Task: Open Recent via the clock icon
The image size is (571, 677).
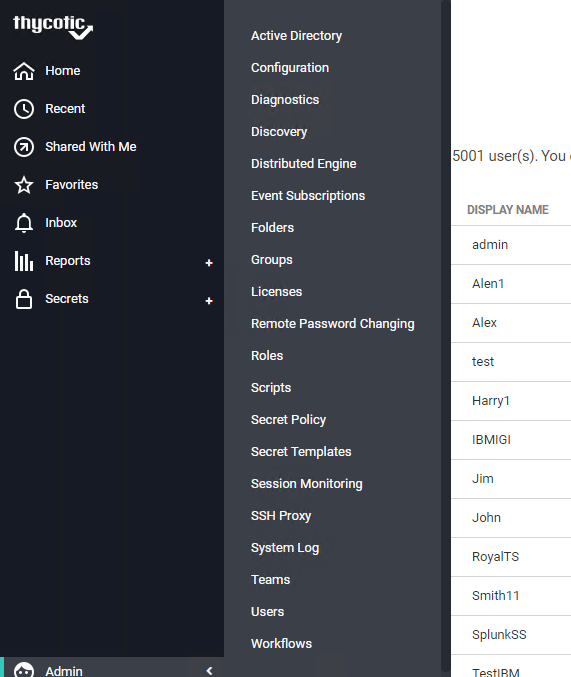Action: click(x=24, y=109)
